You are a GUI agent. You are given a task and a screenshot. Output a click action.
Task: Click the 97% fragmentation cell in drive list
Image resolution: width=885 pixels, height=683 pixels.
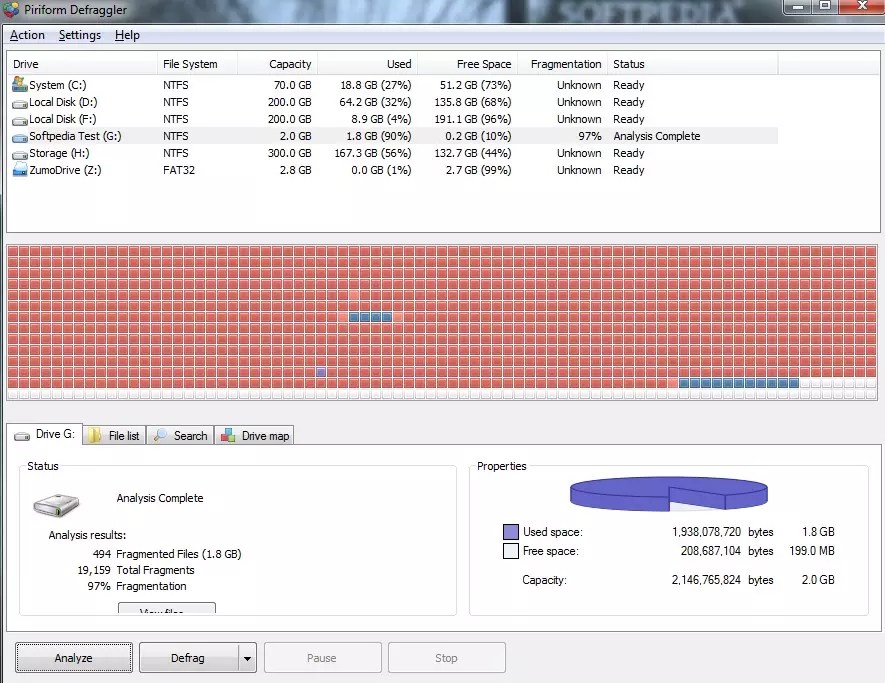(590, 136)
